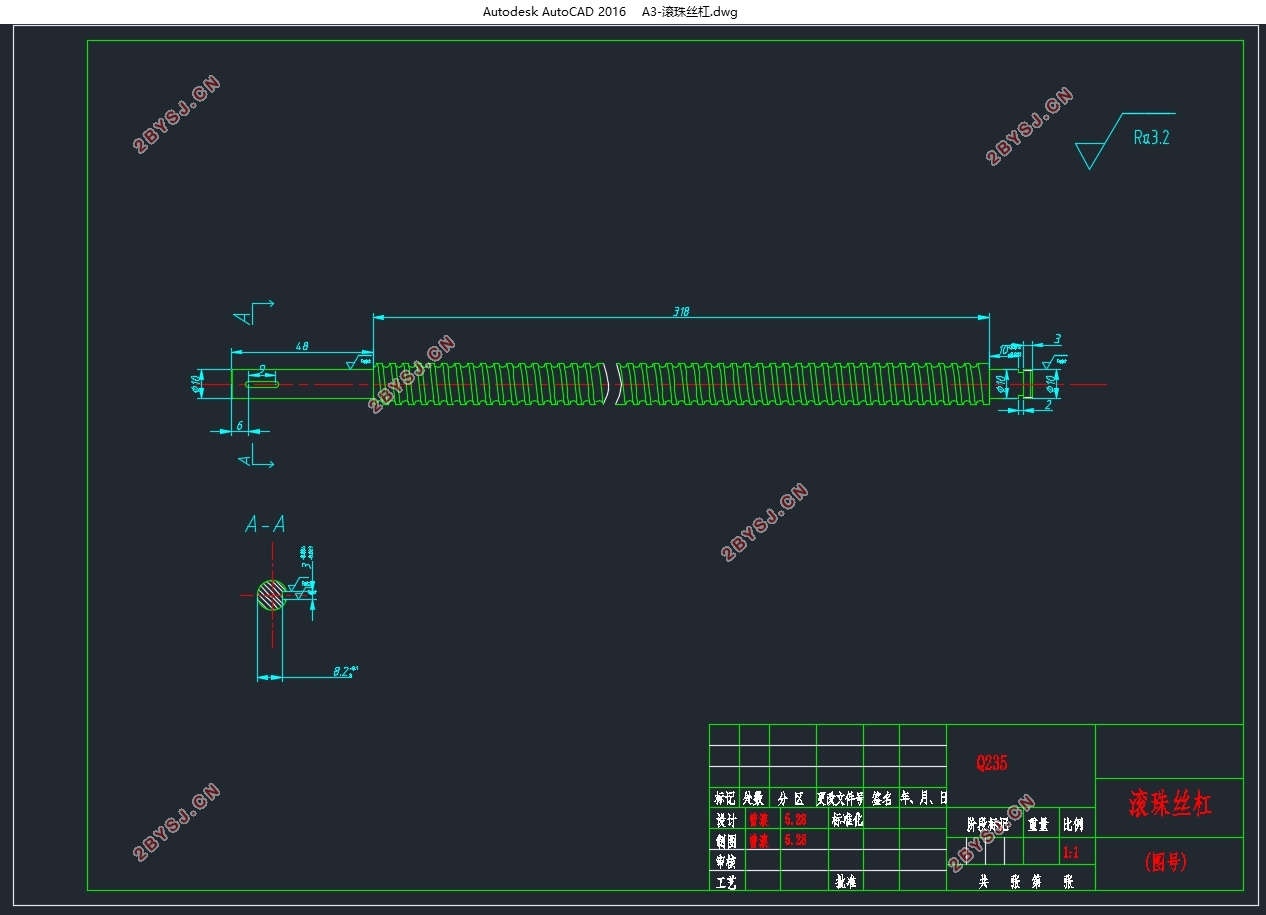This screenshot has width=1266, height=915.
Task: Select the "滚珠丝杠" part title
Action: (x=1170, y=804)
